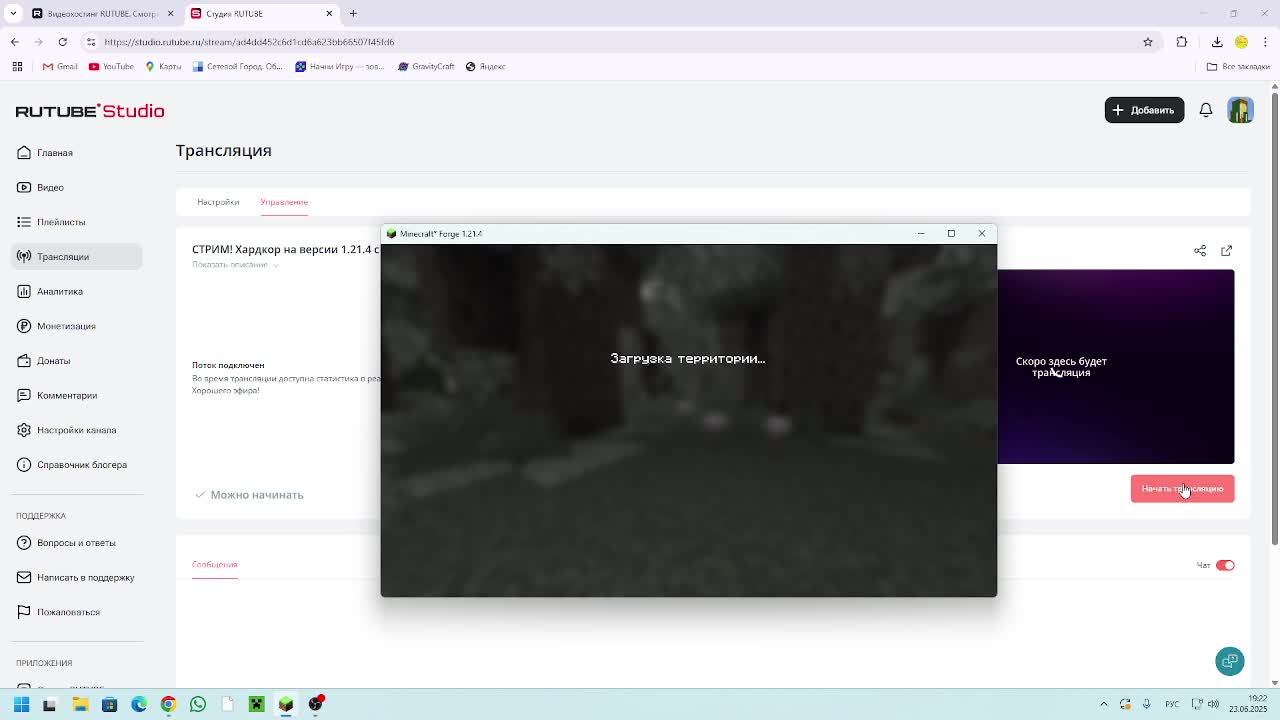Switch to the Настройки tab
The height and width of the screenshot is (720, 1280).
click(x=218, y=202)
